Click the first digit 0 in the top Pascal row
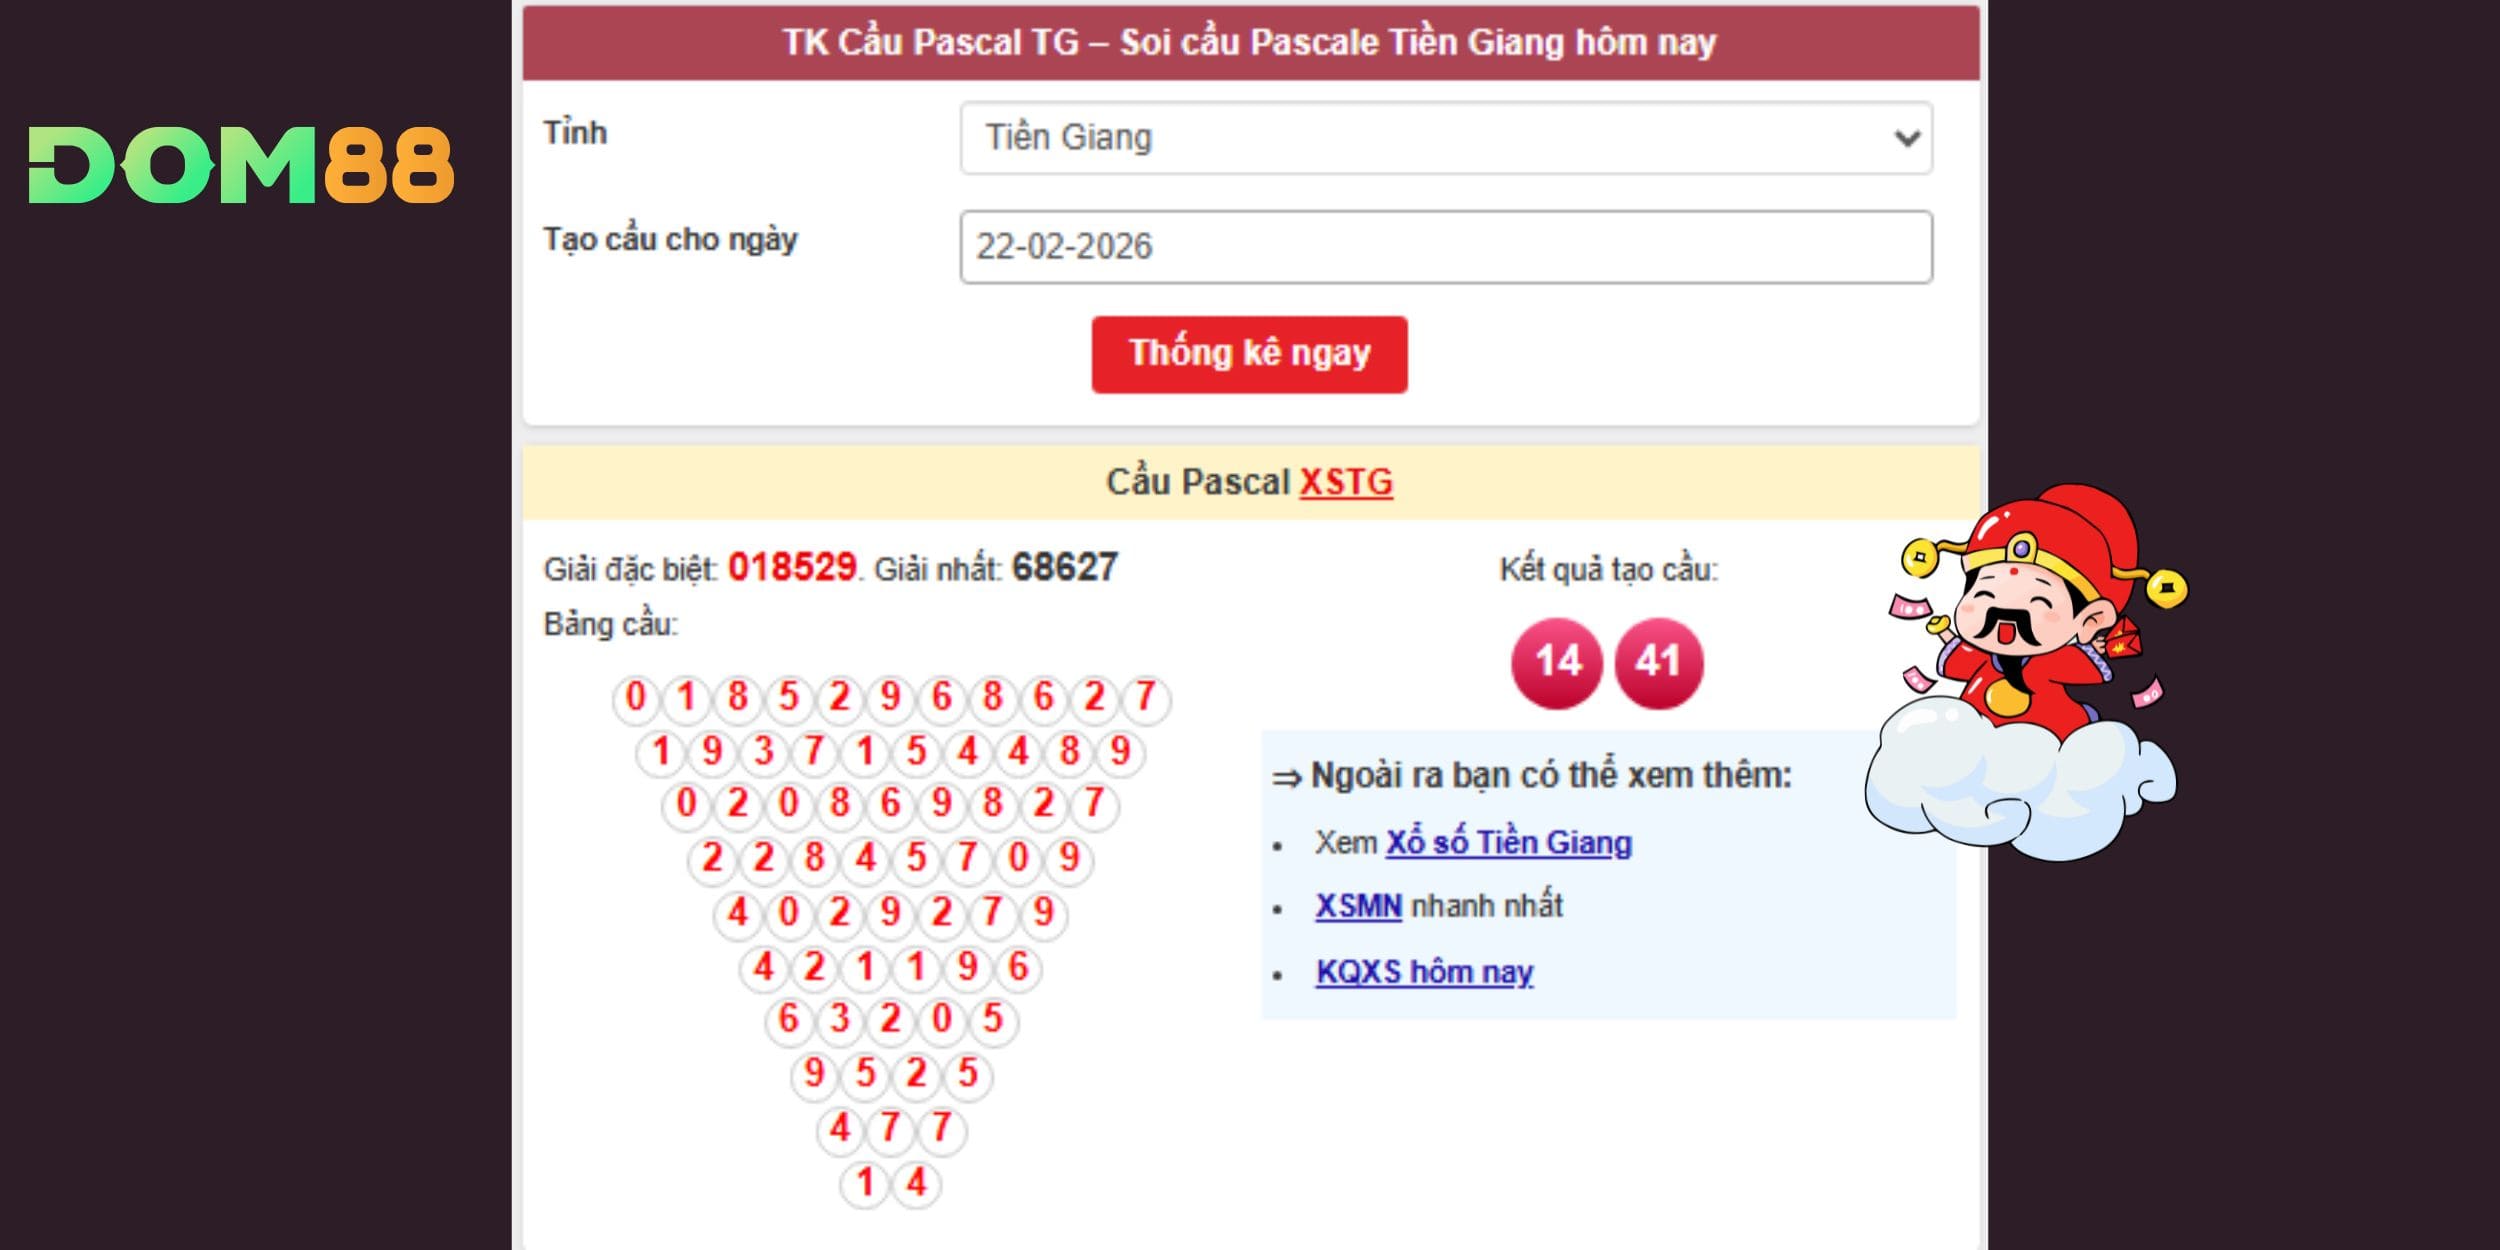The height and width of the screenshot is (1250, 2500). [636, 697]
